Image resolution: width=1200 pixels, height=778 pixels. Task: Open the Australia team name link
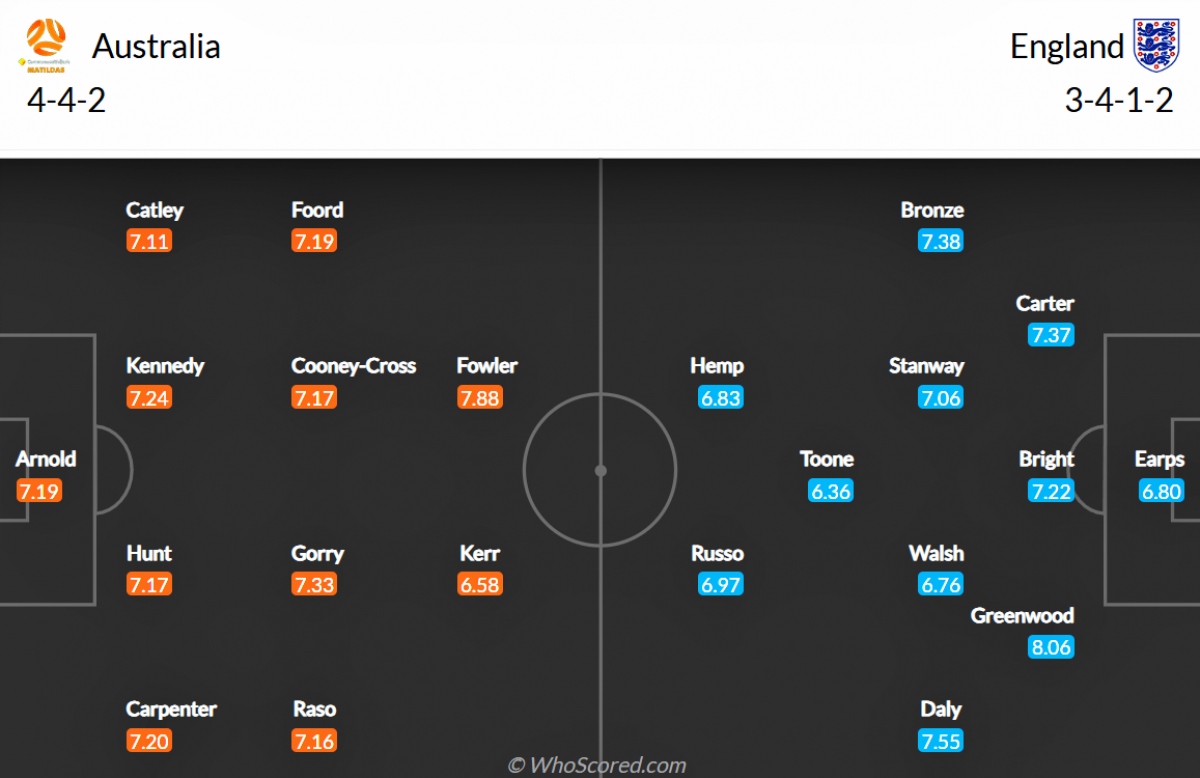157,47
